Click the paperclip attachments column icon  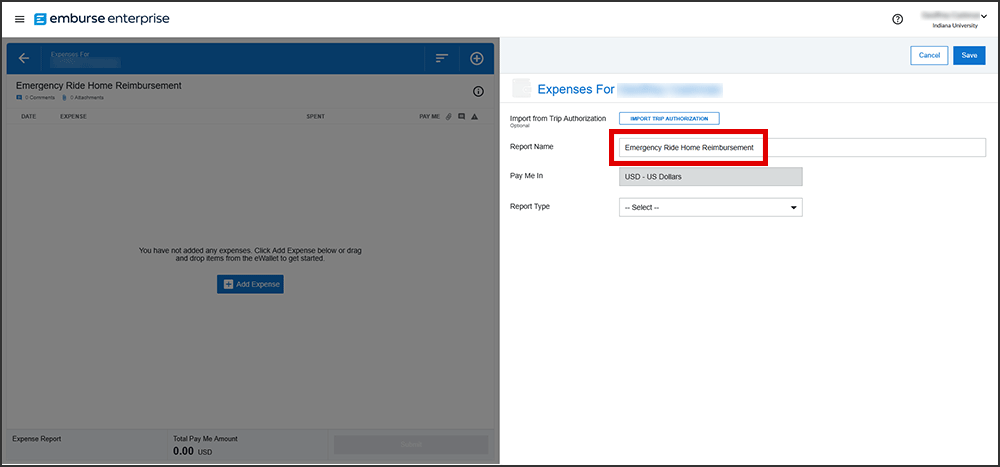point(449,117)
